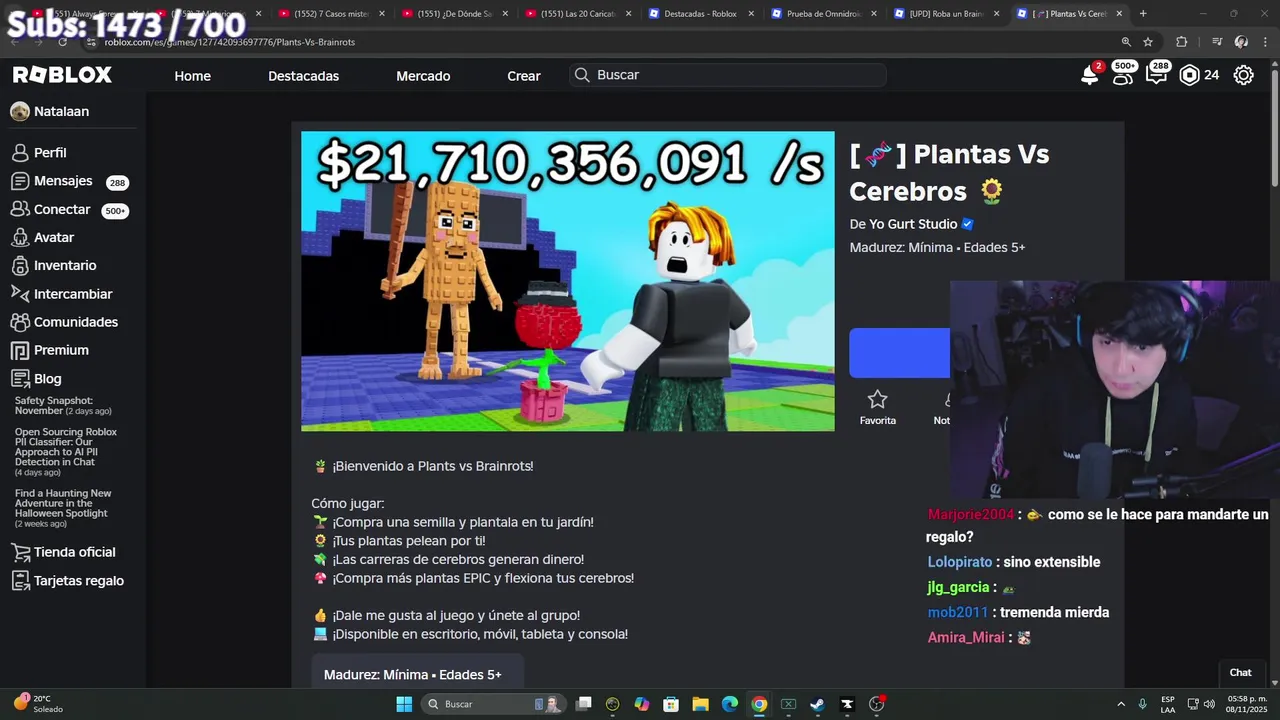The width and height of the screenshot is (1280, 720).
Task: Switch to Las 20 Caricaturas tab
Action: pos(577,13)
